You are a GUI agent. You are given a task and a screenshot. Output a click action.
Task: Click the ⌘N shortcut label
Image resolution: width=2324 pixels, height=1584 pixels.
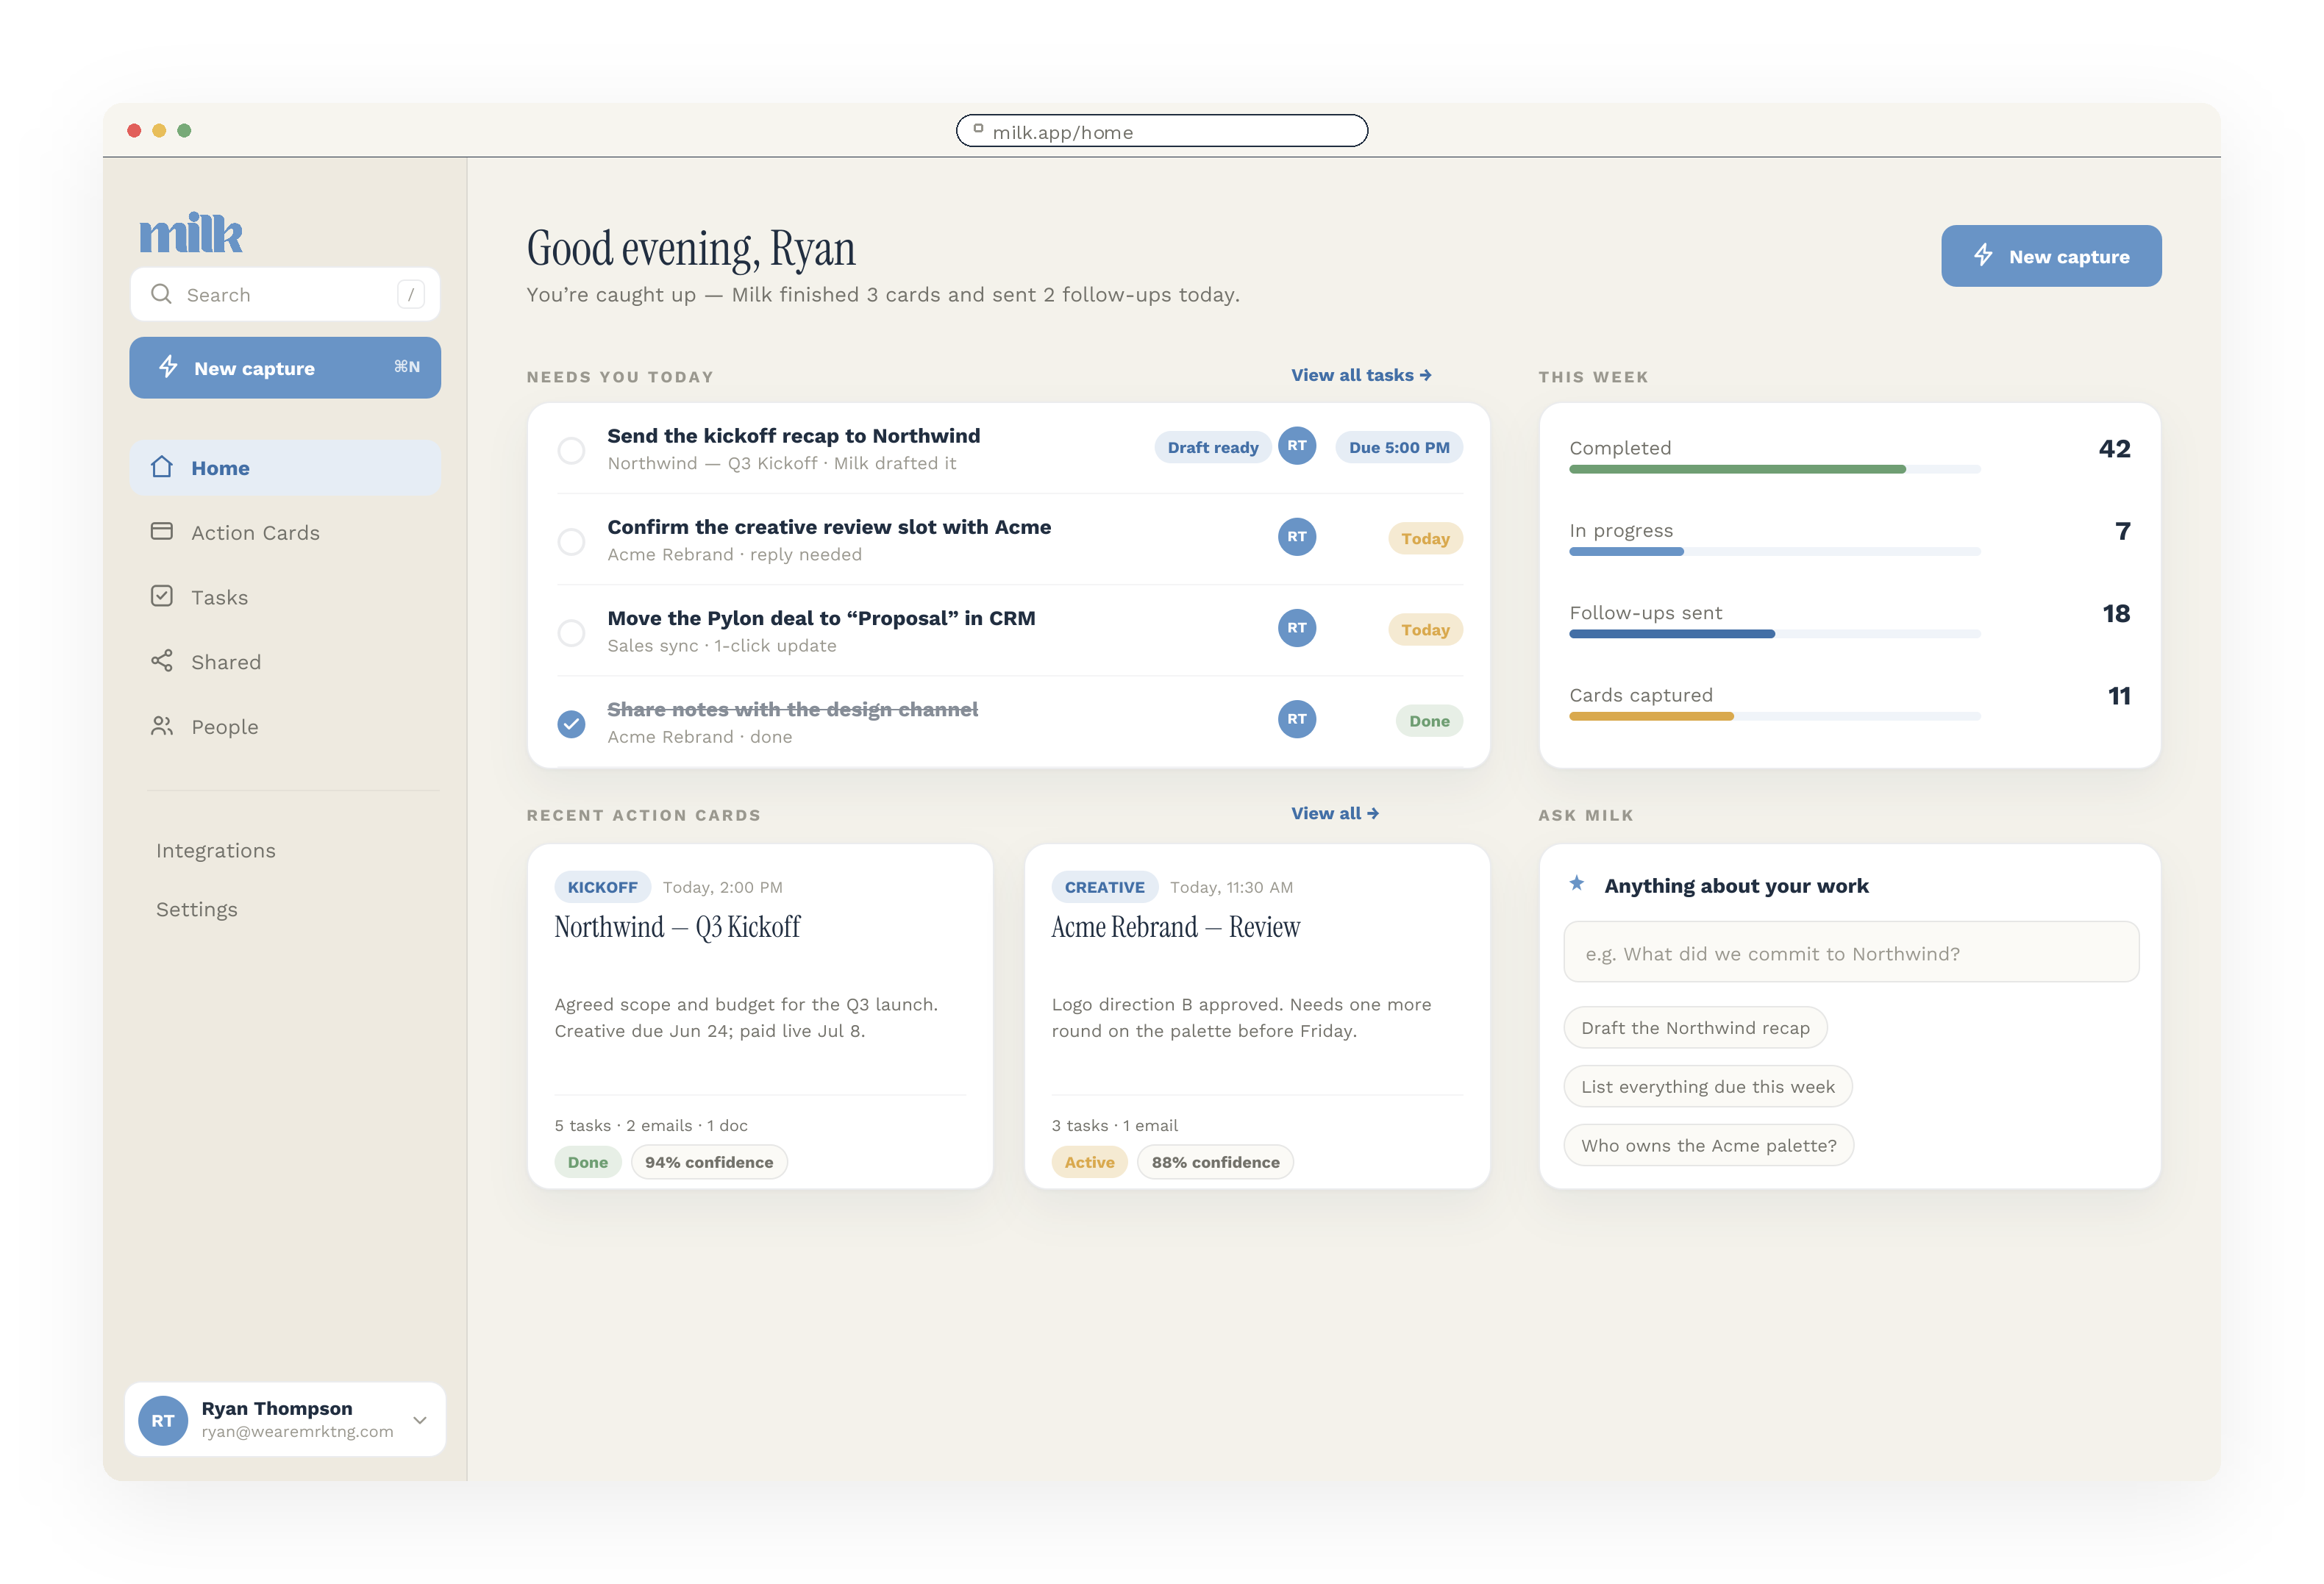(407, 366)
